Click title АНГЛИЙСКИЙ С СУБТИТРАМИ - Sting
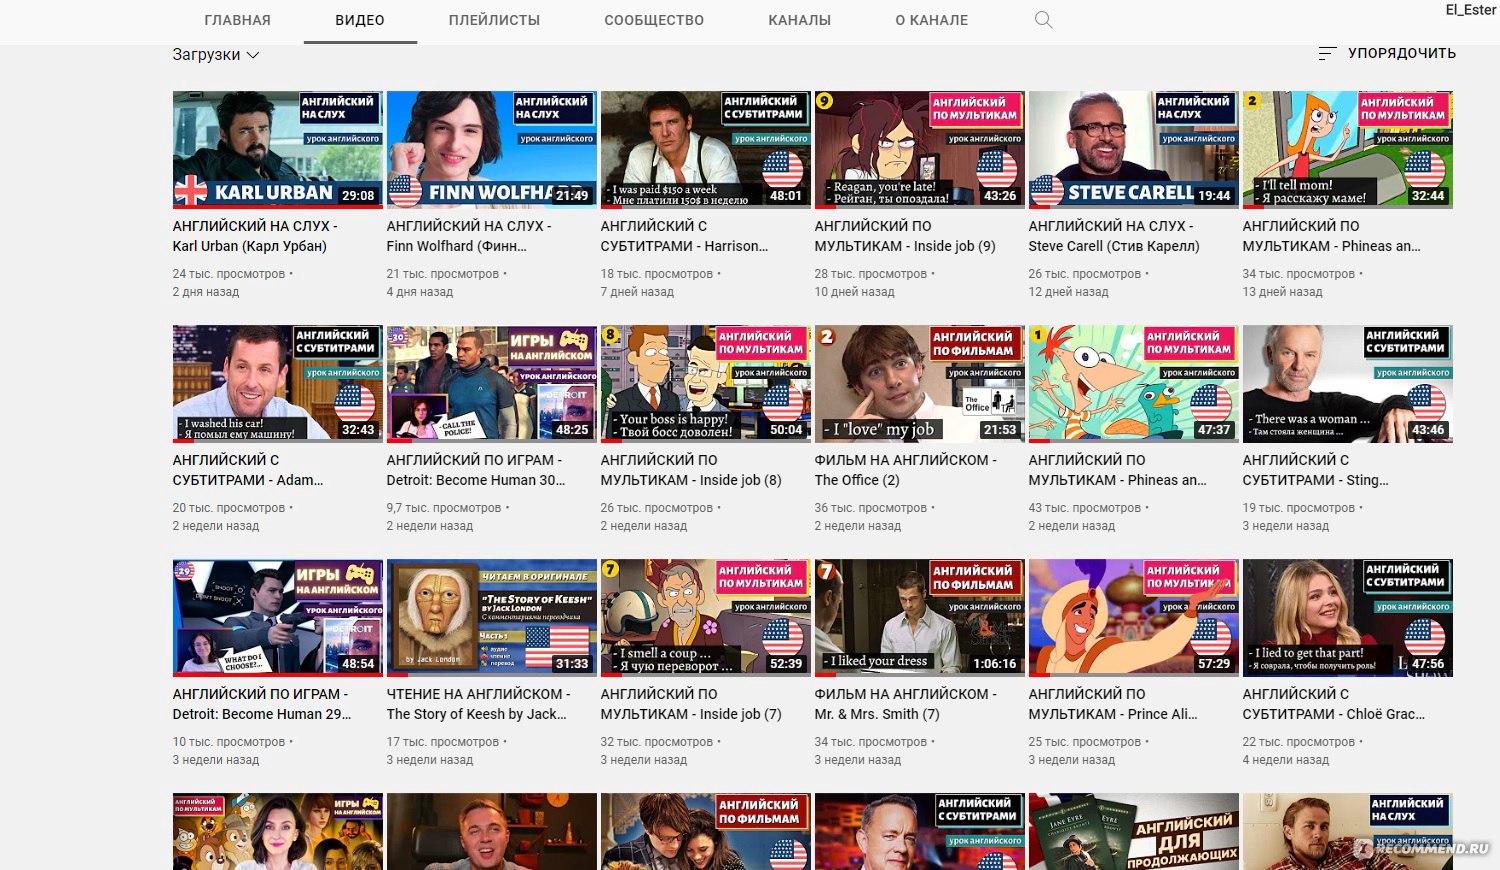The width and height of the screenshot is (1500, 870). (x=1315, y=470)
